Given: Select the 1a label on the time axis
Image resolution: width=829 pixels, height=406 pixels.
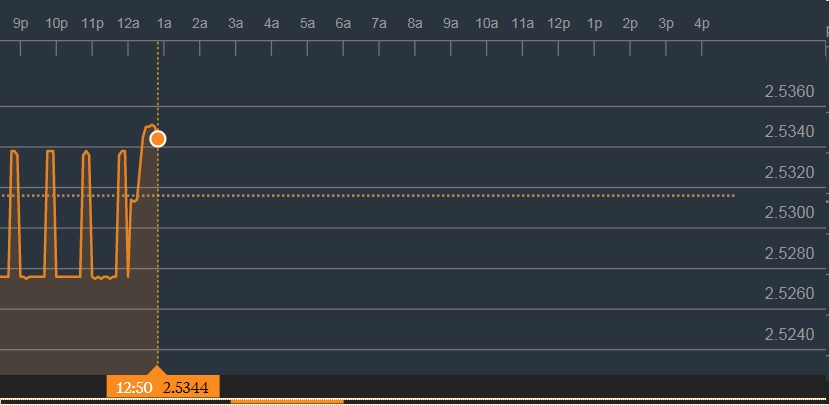Looking at the screenshot, I should pos(164,22).
